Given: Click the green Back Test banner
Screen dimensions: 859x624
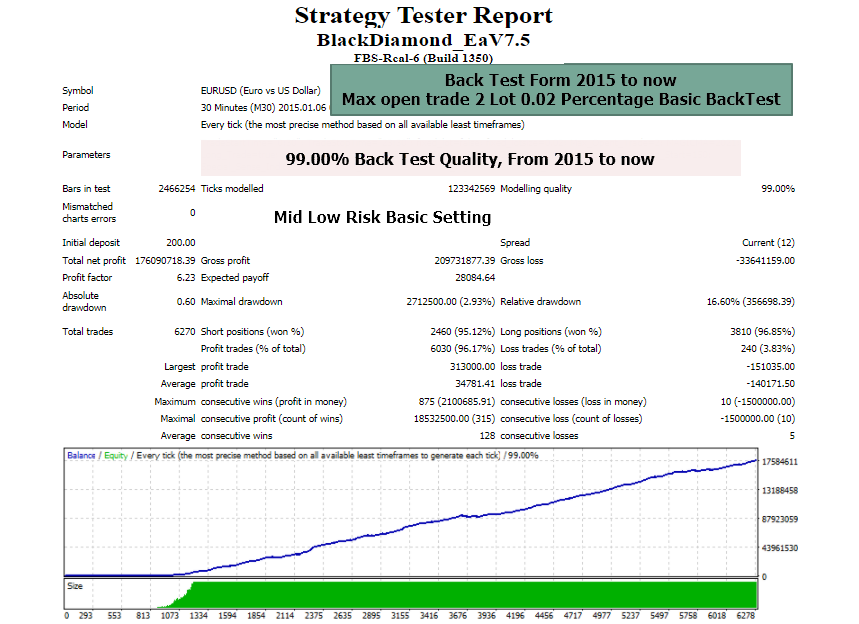Looking at the screenshot, I should click(x=561, y=90).
